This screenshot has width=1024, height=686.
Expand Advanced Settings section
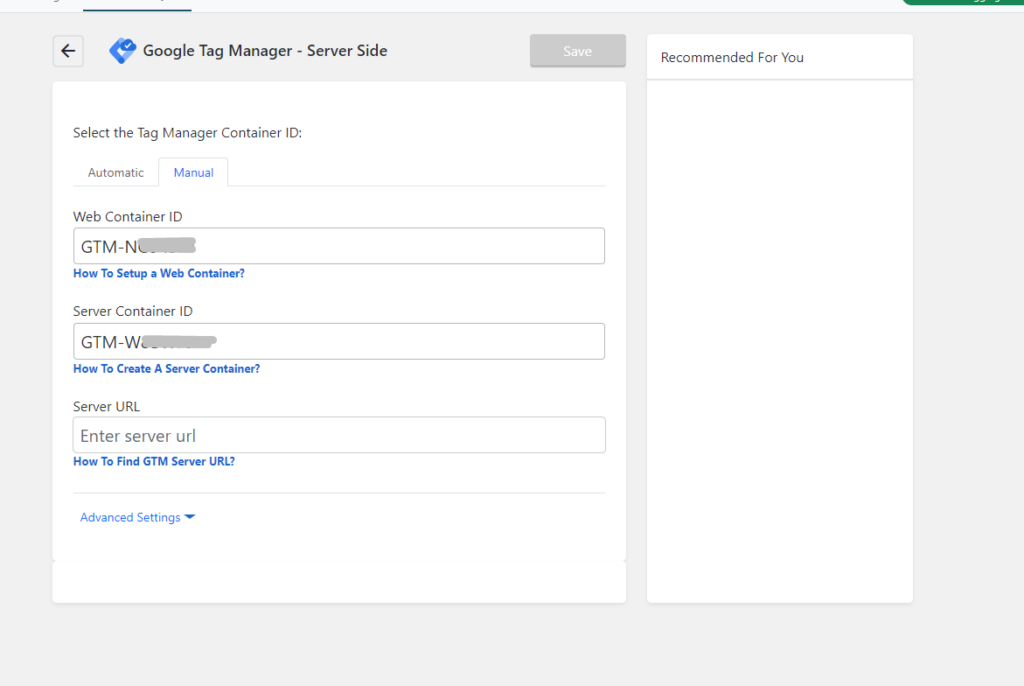[x=137, y=517]
